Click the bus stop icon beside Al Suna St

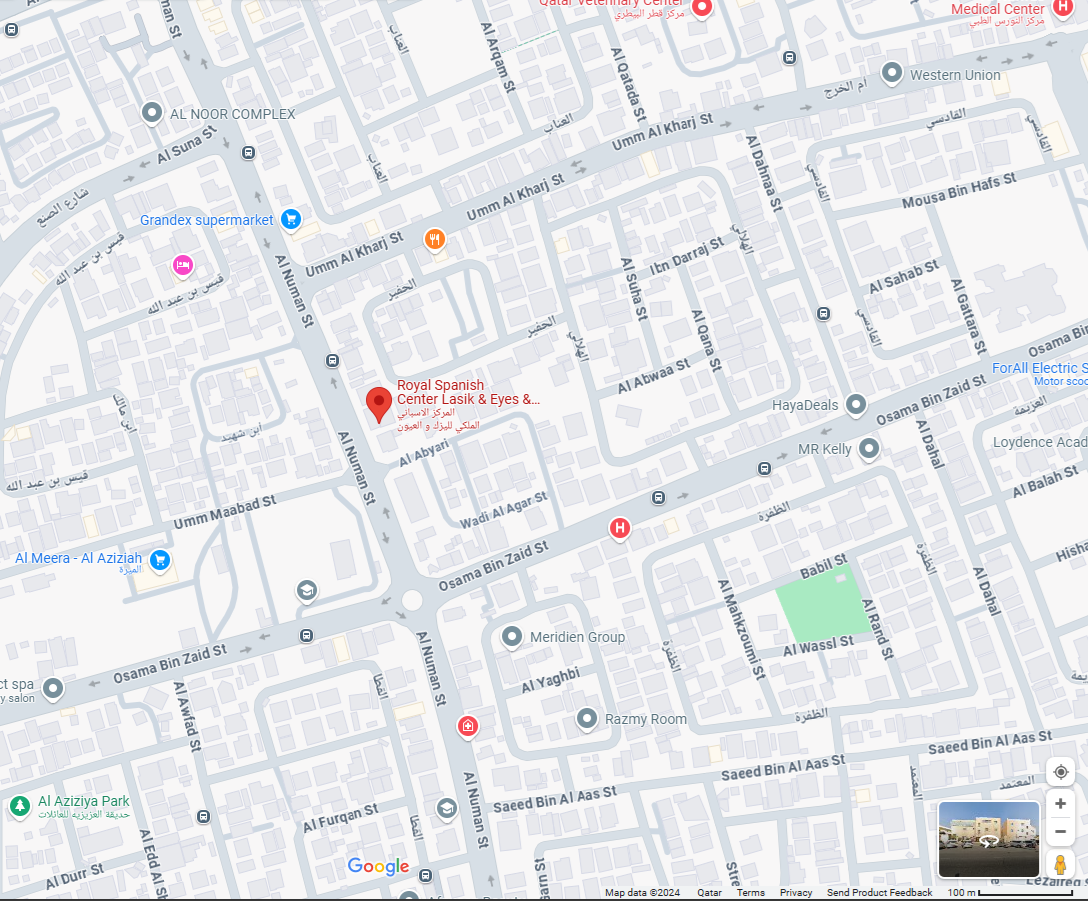[x=248, y=153]
